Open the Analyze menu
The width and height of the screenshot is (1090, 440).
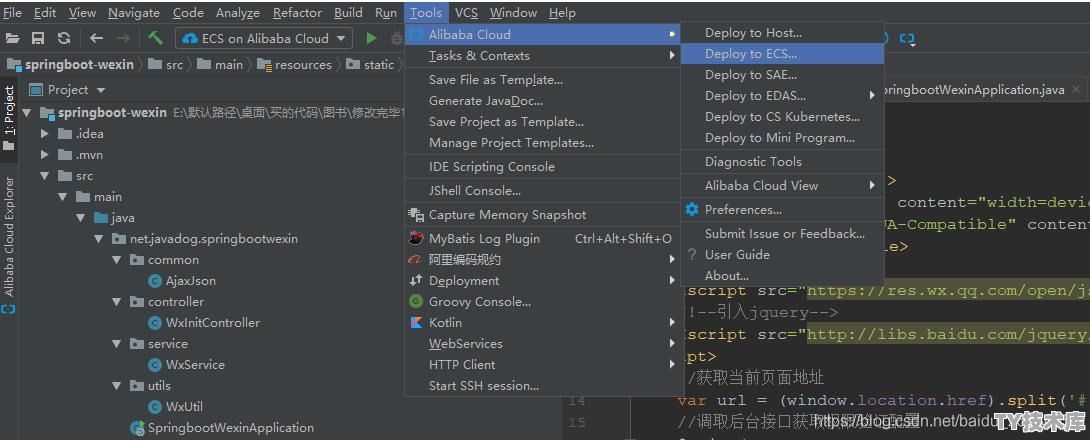[x=238, y=13]
